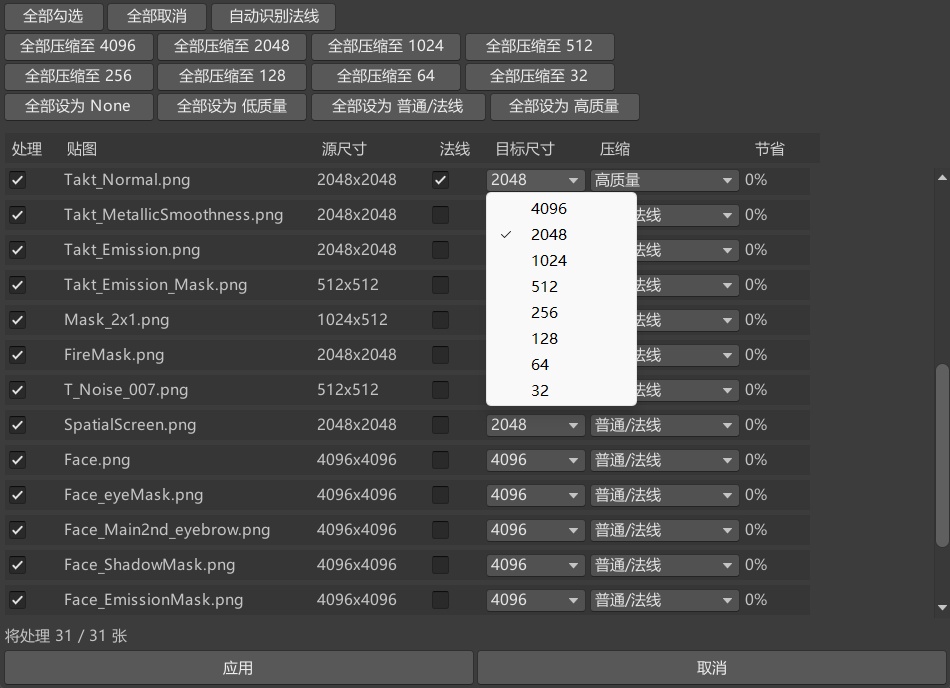
Task: Click 取消 to cancel dialog
Action: coord(712,668)
